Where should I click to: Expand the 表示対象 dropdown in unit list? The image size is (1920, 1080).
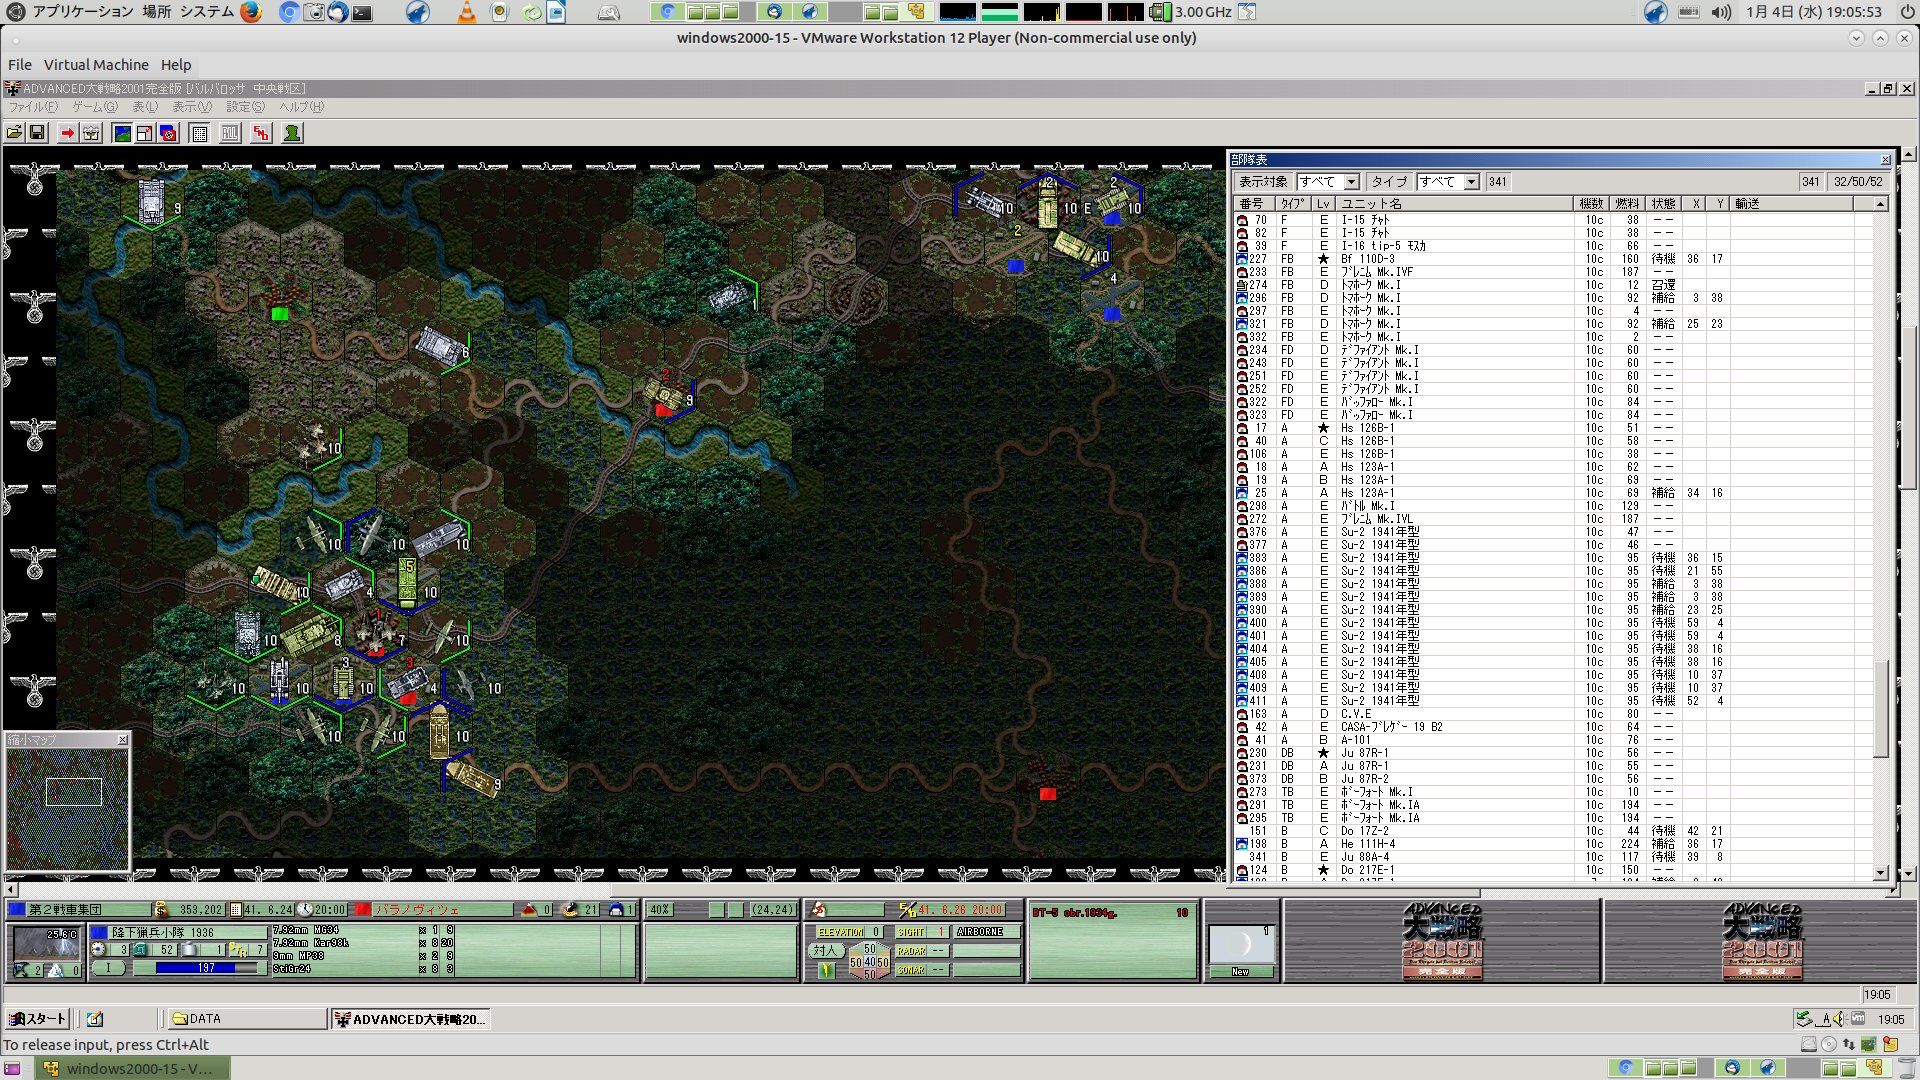tap(1351, 182)
